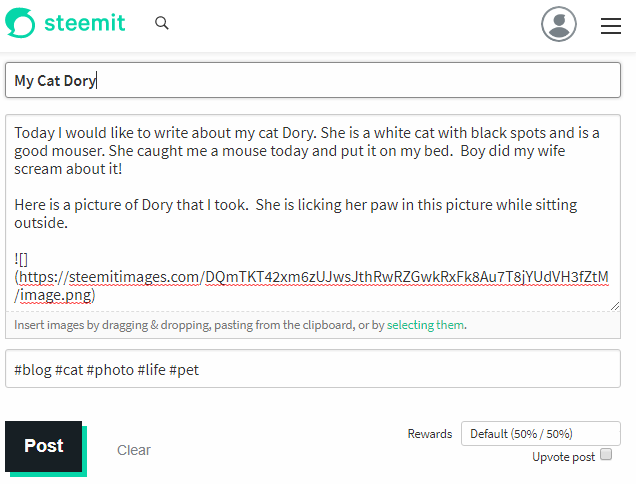Open search with the magnifier icon
This screenshot has width=636, height=484.
click(x=162, y=24)
